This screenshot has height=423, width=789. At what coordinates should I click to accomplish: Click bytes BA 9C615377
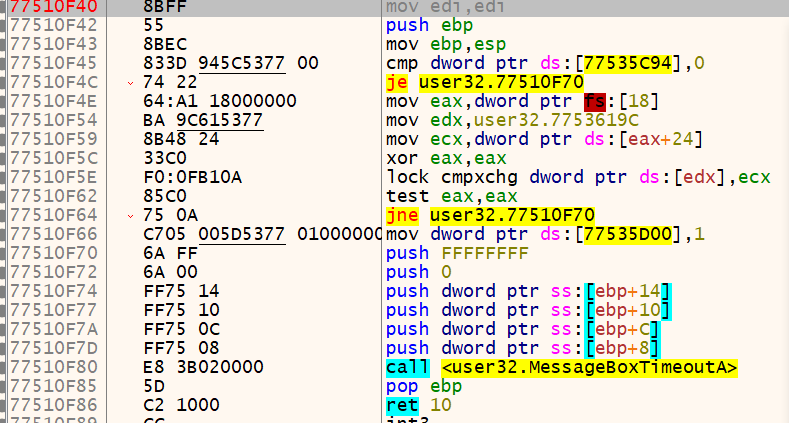click(203, 120)
